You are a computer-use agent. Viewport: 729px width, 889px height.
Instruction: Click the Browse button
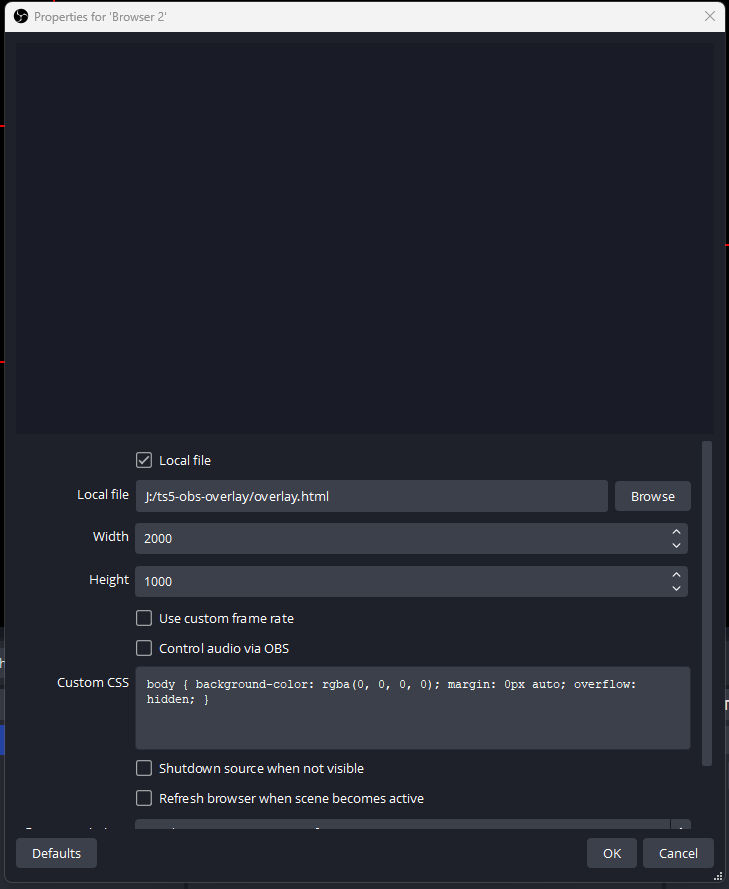click(x=652, y=496)
